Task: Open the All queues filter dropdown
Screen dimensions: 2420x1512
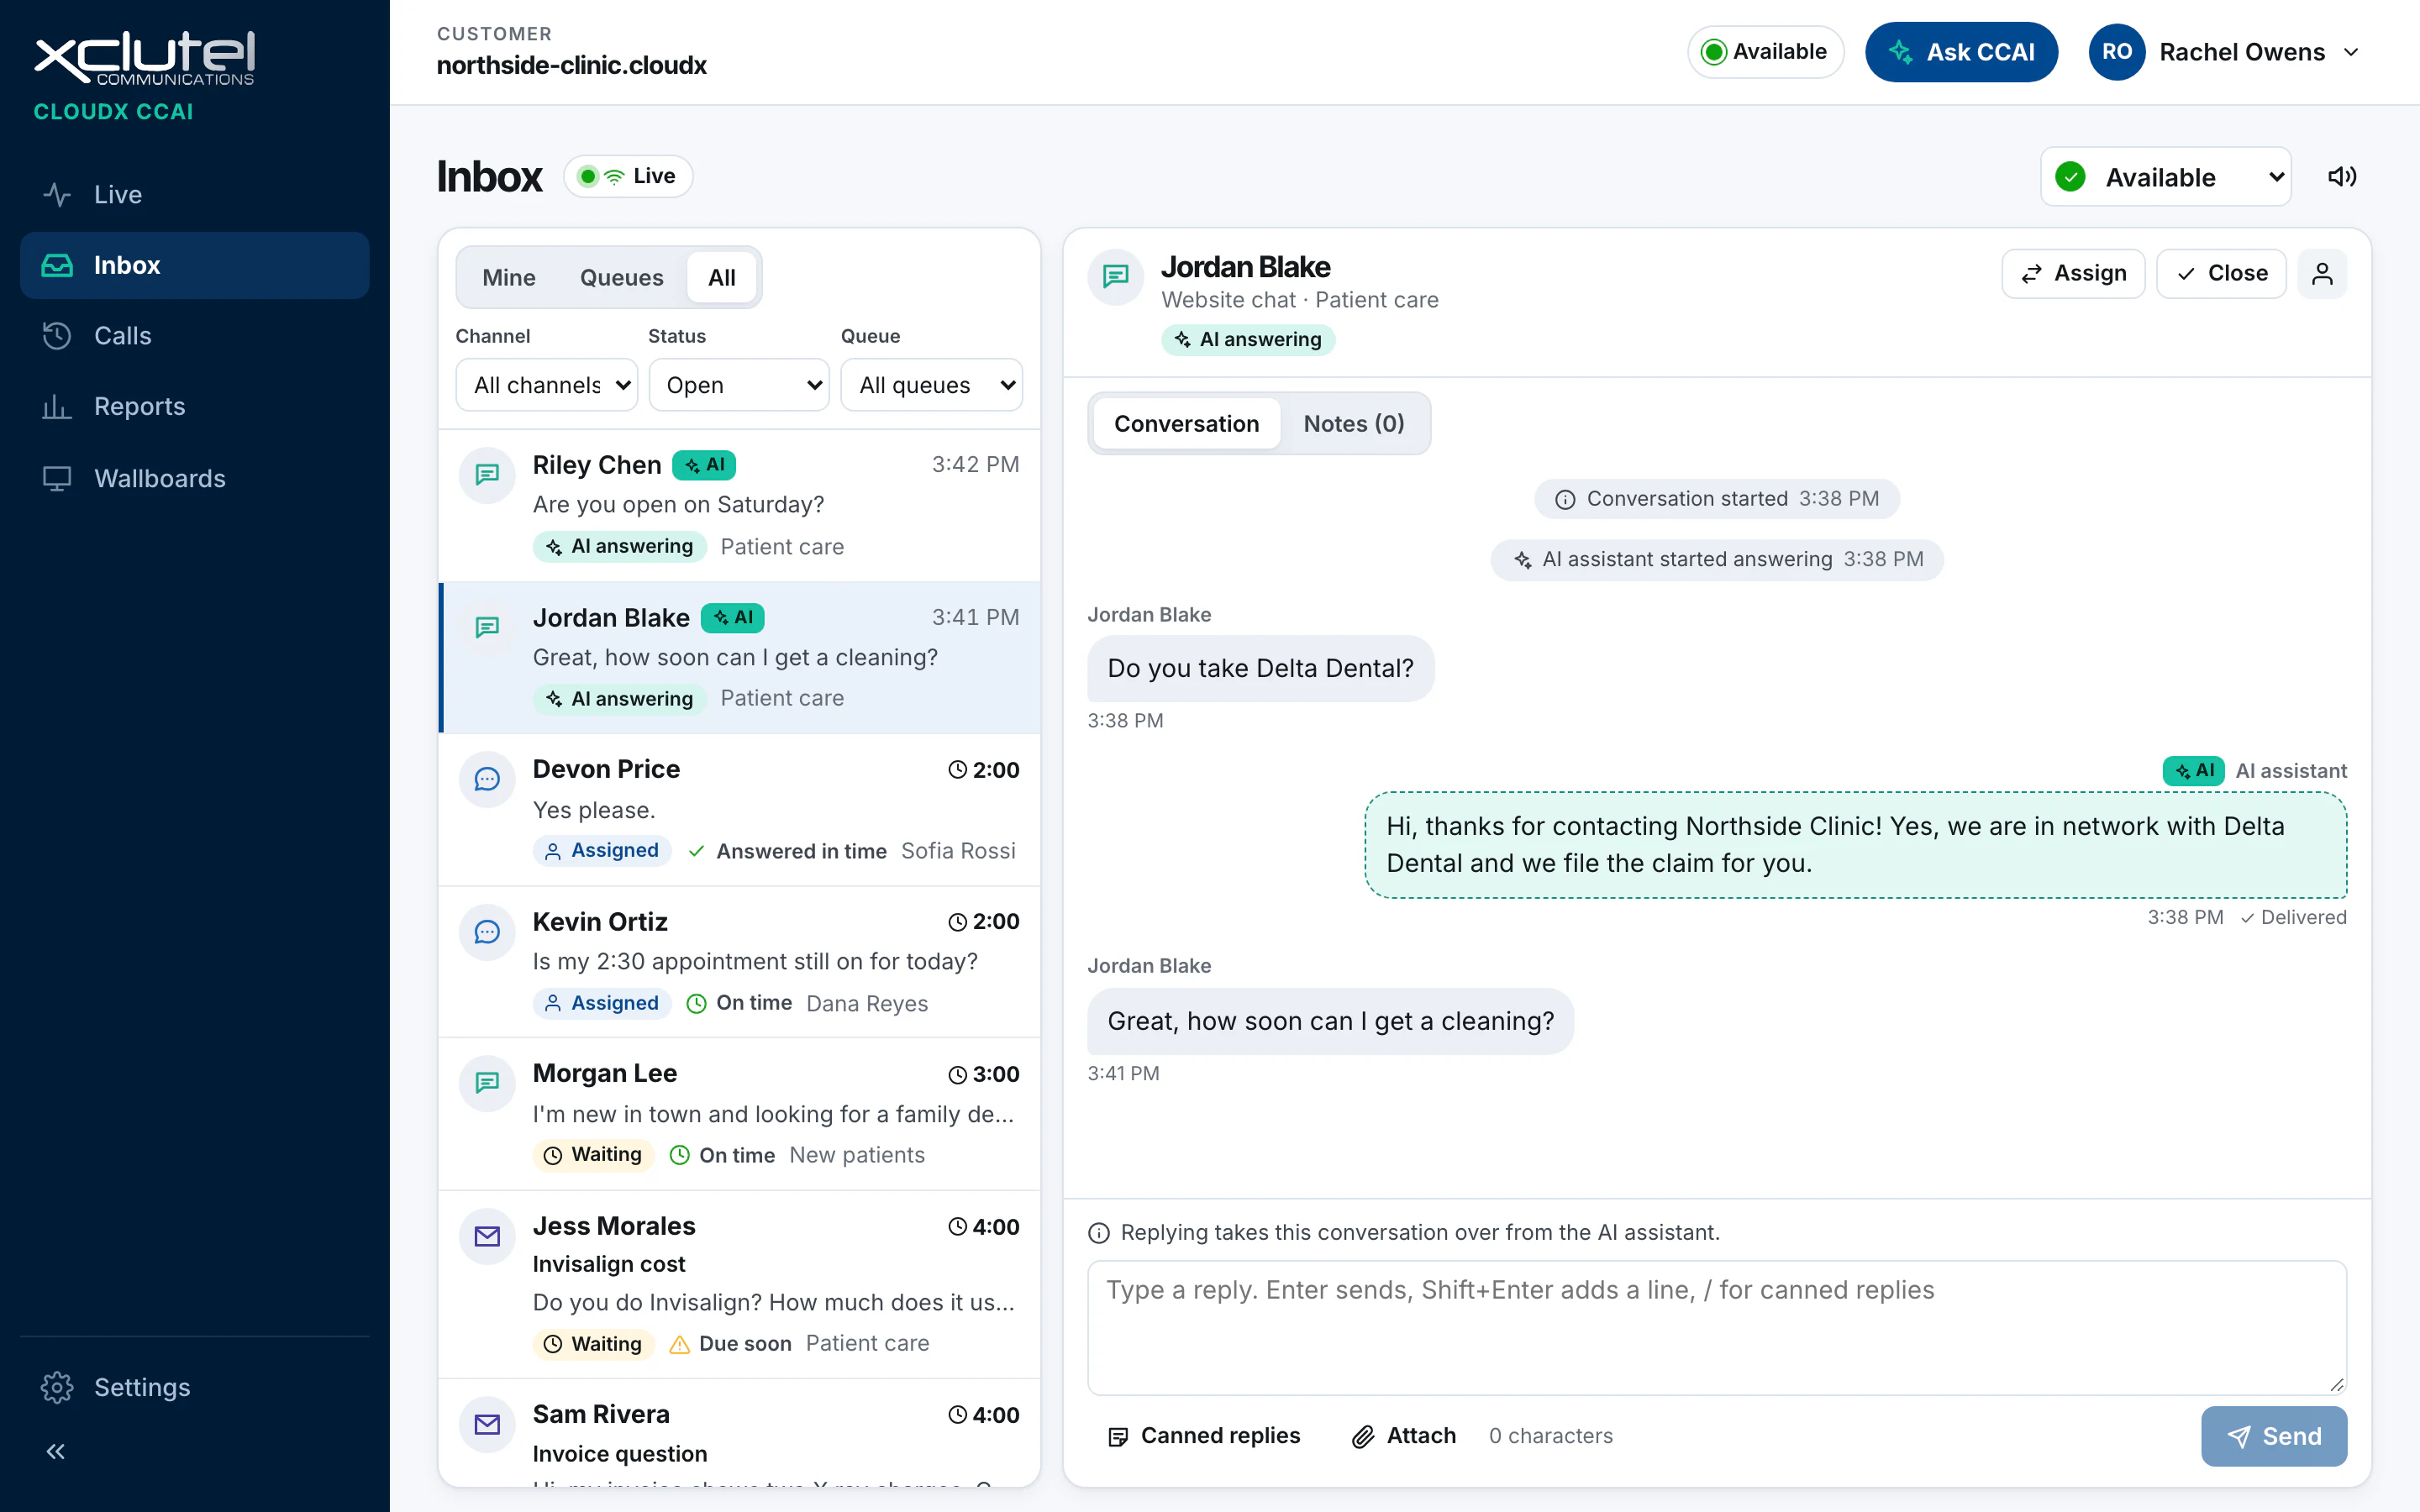Action: click(932, 385)
